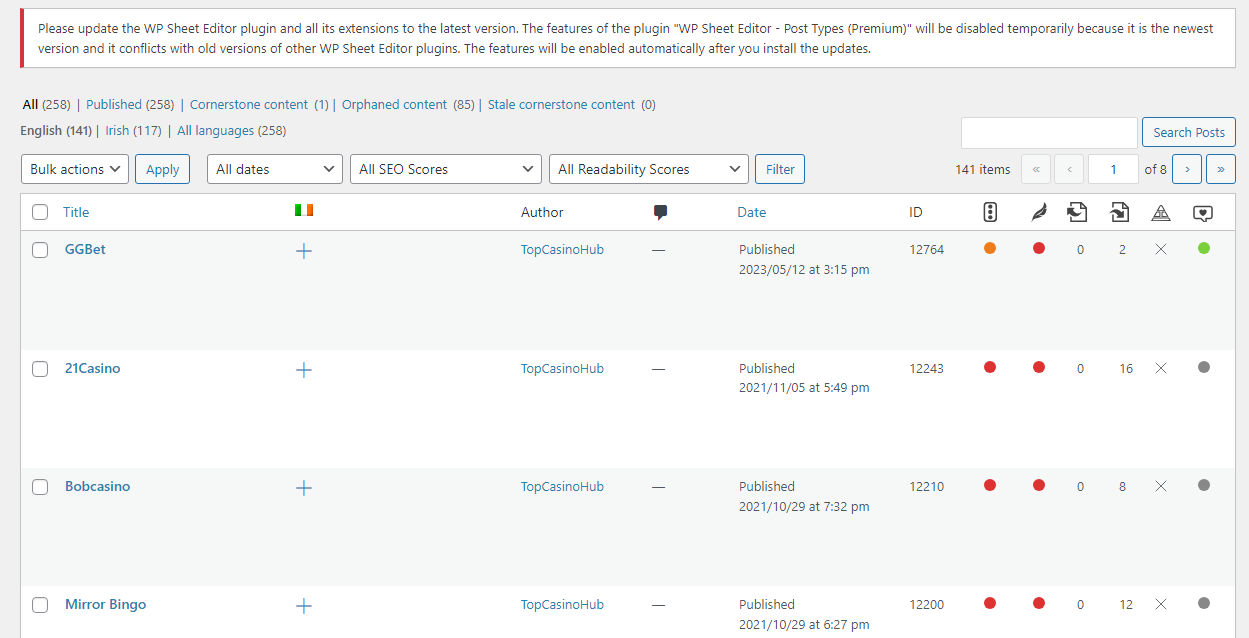
Task: Click the received internal links column icon
Action: pos(1120,212)
